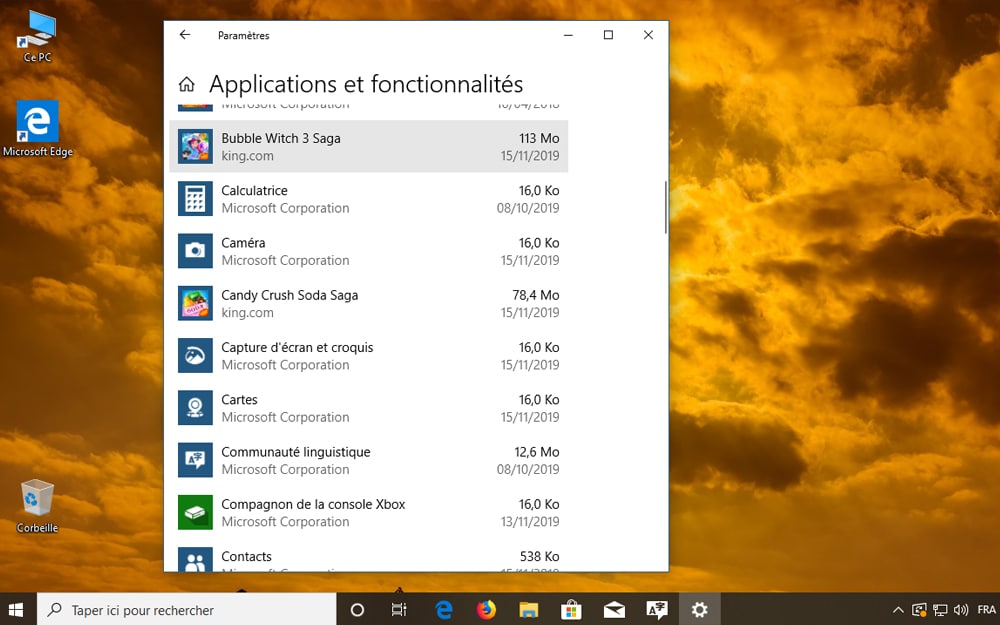Choose the Caméra app icon
This screenshot has height=625, width=1000.
click(x=195, y=251)
